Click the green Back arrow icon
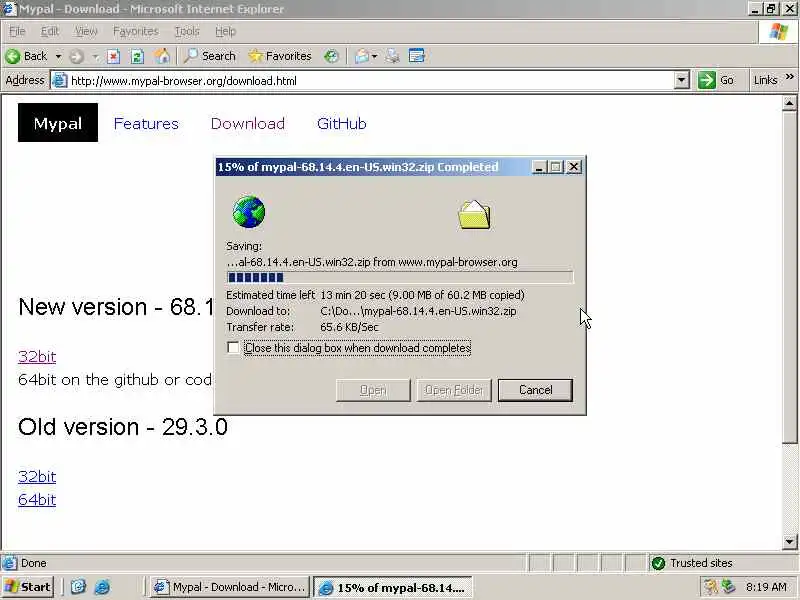 click(x=13, y=56)
